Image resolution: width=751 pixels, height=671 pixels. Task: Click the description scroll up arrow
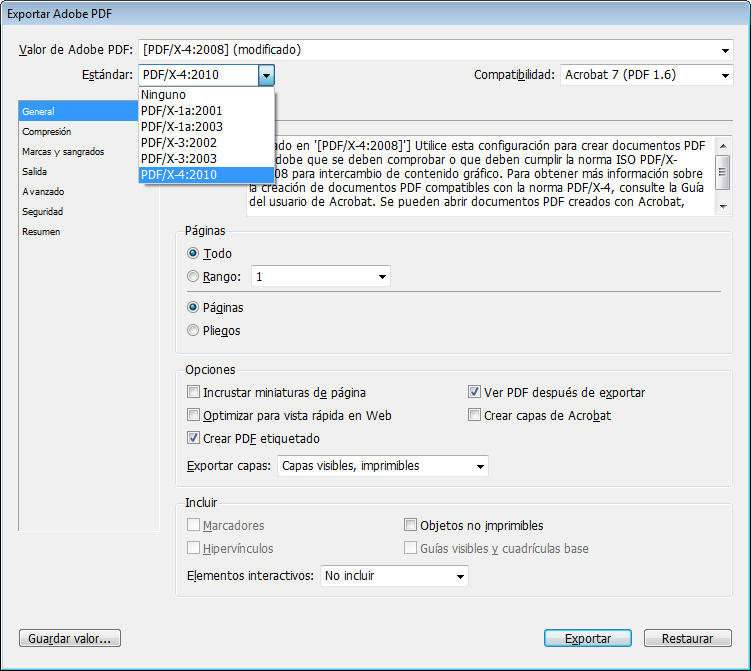click(723, 146)
